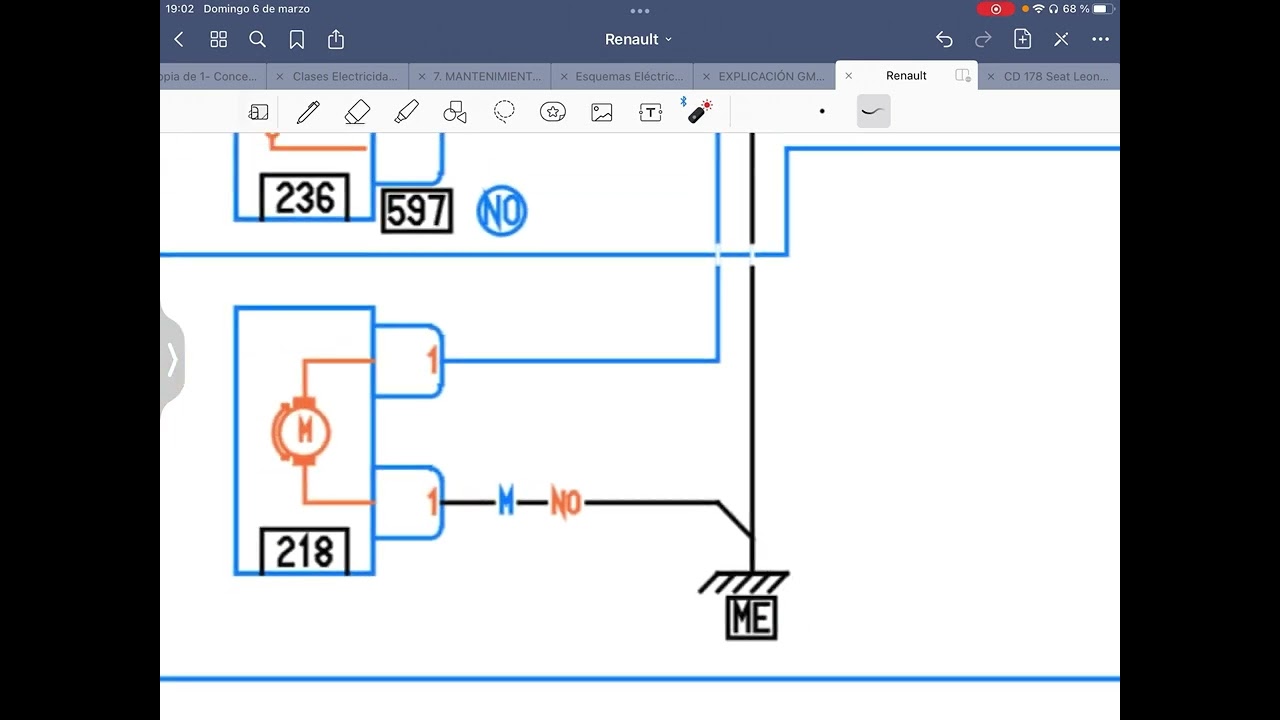Open the share and export menu
Viewport: 1280px width, 720px height.
(x=336, y=39)
